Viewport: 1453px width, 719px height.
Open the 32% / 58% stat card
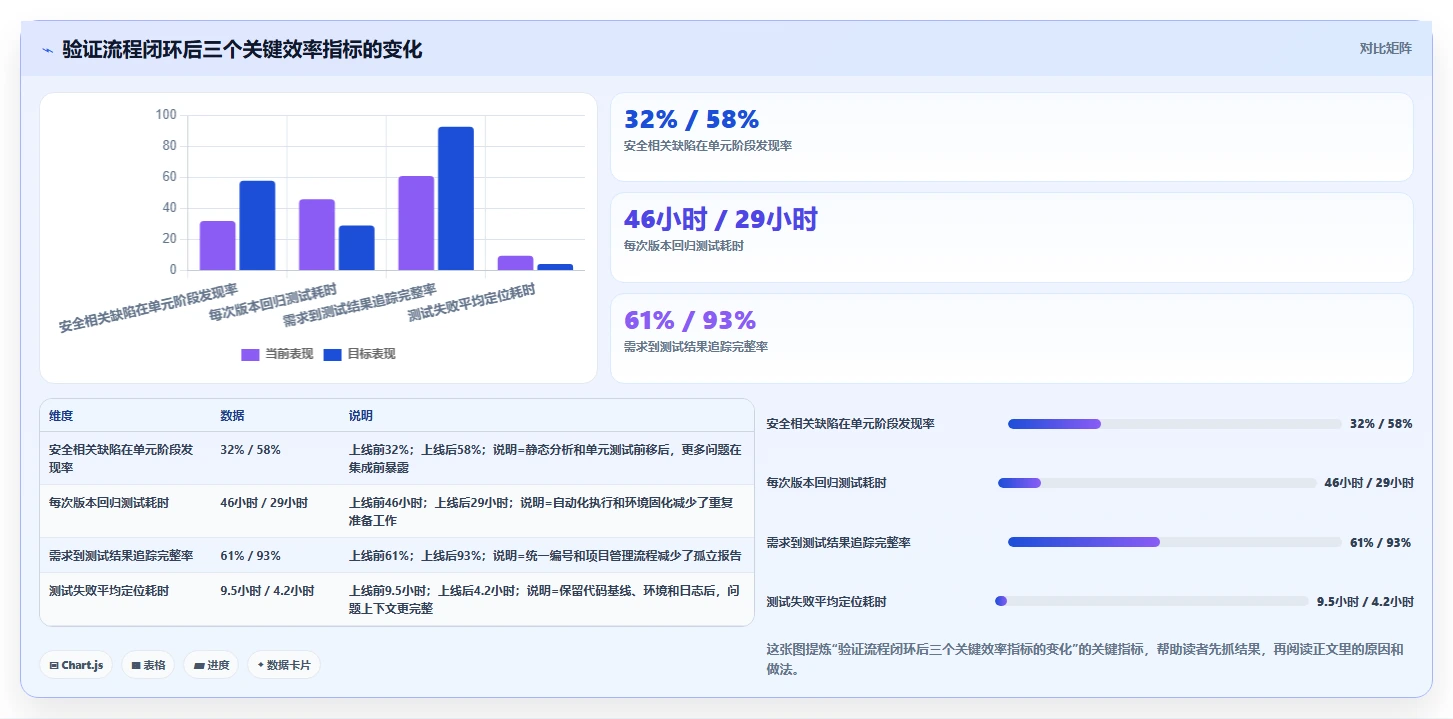[1011, 137]
